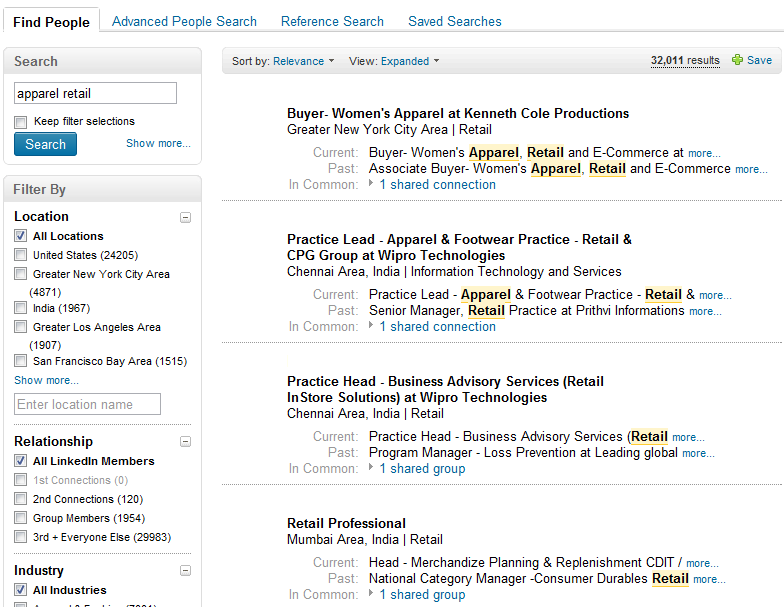This screenshot has height=607, width=784.
Task: Collapse the Industry filter section
Action: click(185, 571)
